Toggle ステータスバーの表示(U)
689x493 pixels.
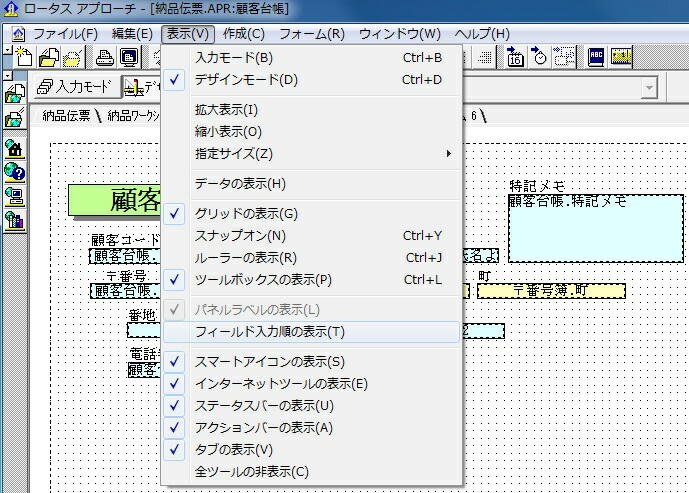(x=312, y=405)
